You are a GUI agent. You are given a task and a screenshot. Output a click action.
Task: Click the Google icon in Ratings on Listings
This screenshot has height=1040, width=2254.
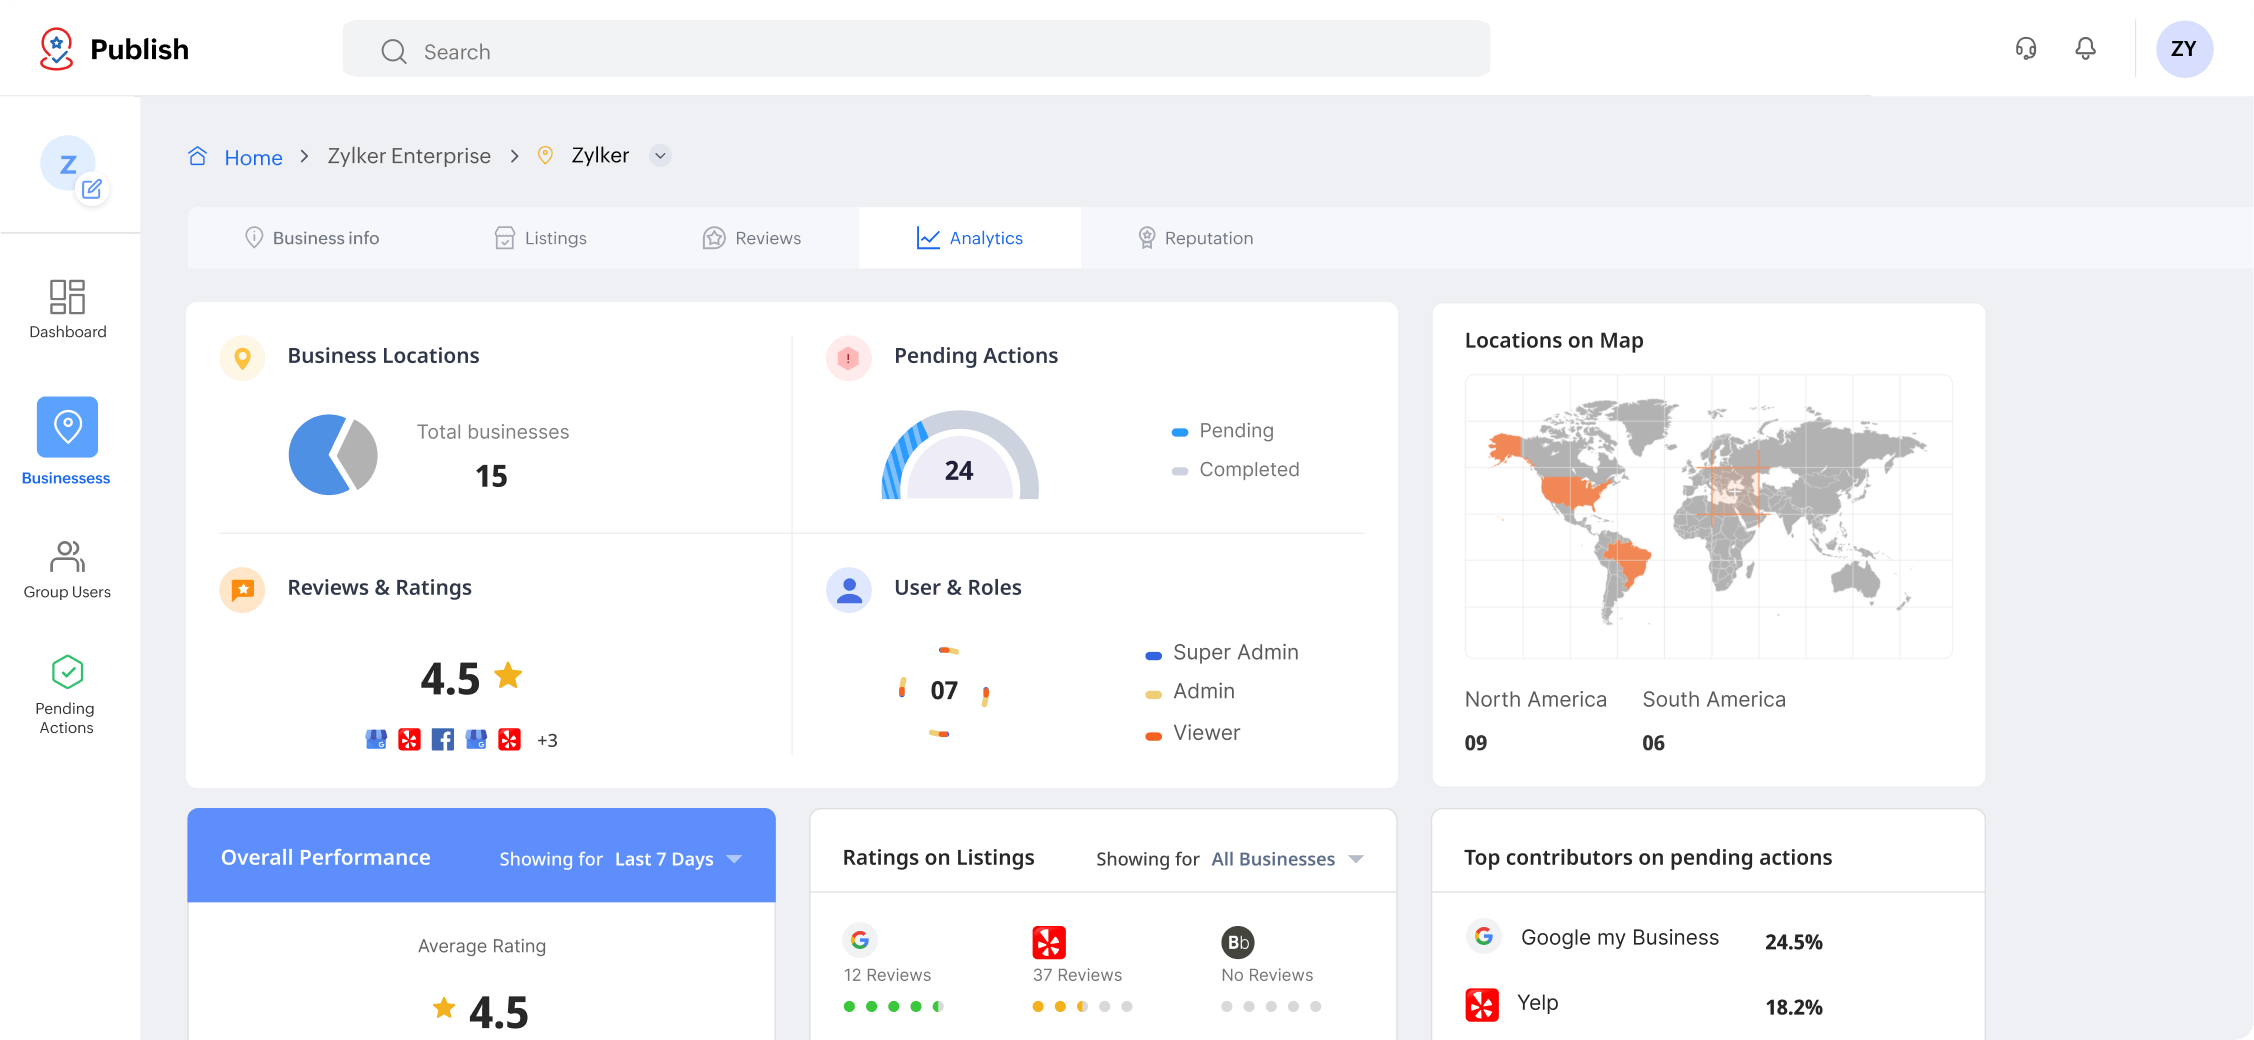point(860,940)
